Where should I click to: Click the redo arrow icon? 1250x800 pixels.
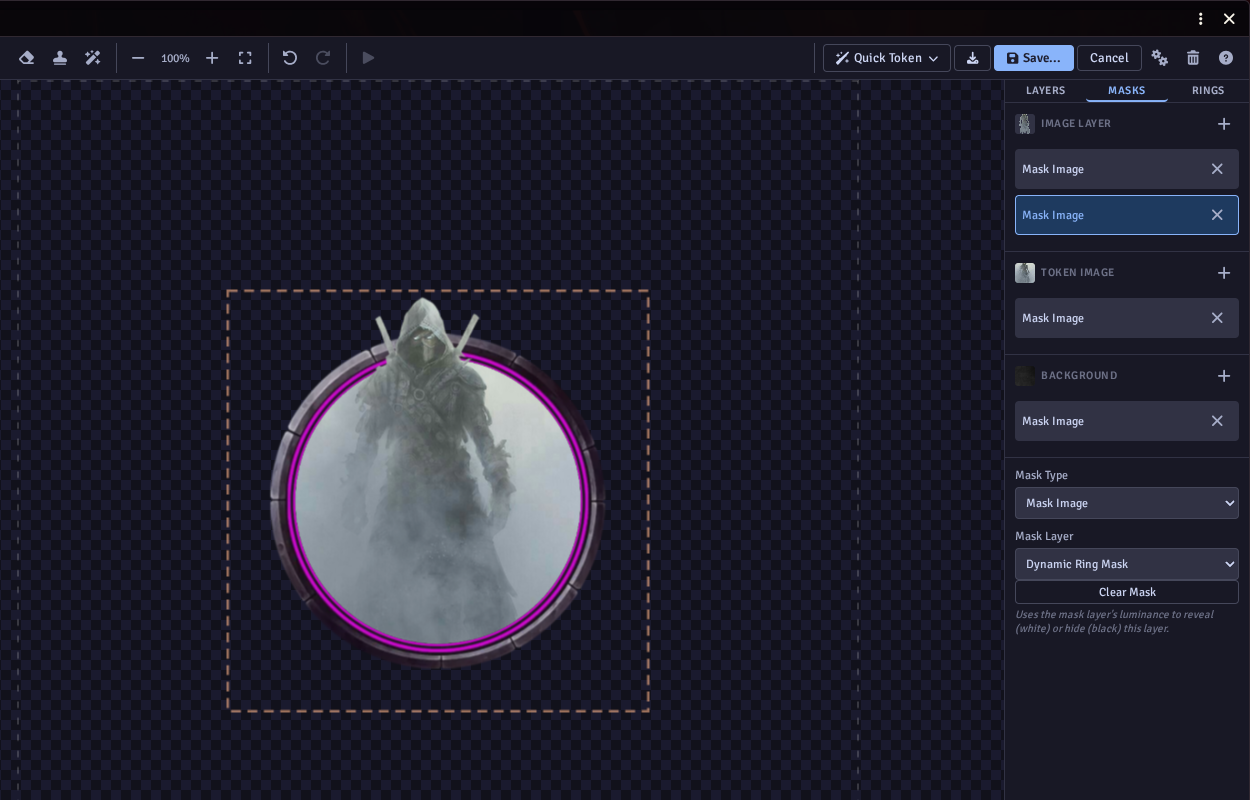(323, 58)
